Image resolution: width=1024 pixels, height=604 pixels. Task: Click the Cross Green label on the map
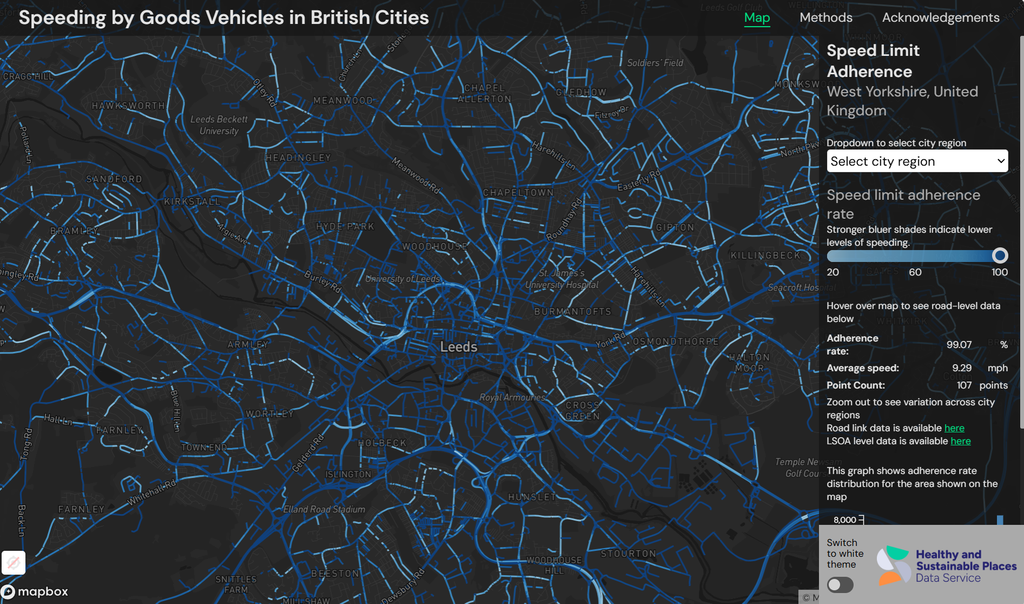pos(582,411)
